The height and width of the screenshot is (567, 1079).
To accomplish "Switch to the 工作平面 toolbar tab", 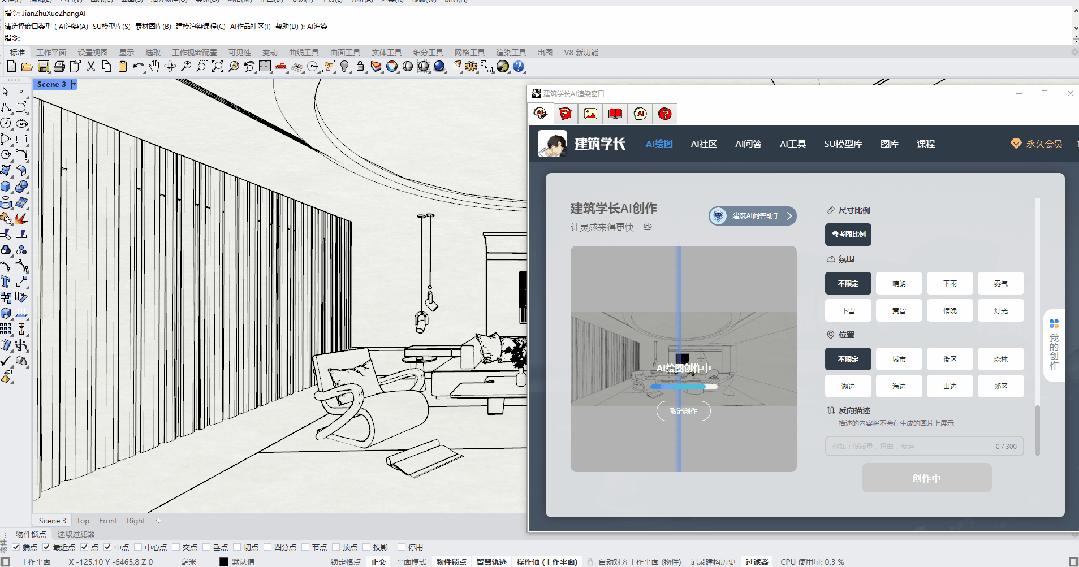I will (51, 52).
